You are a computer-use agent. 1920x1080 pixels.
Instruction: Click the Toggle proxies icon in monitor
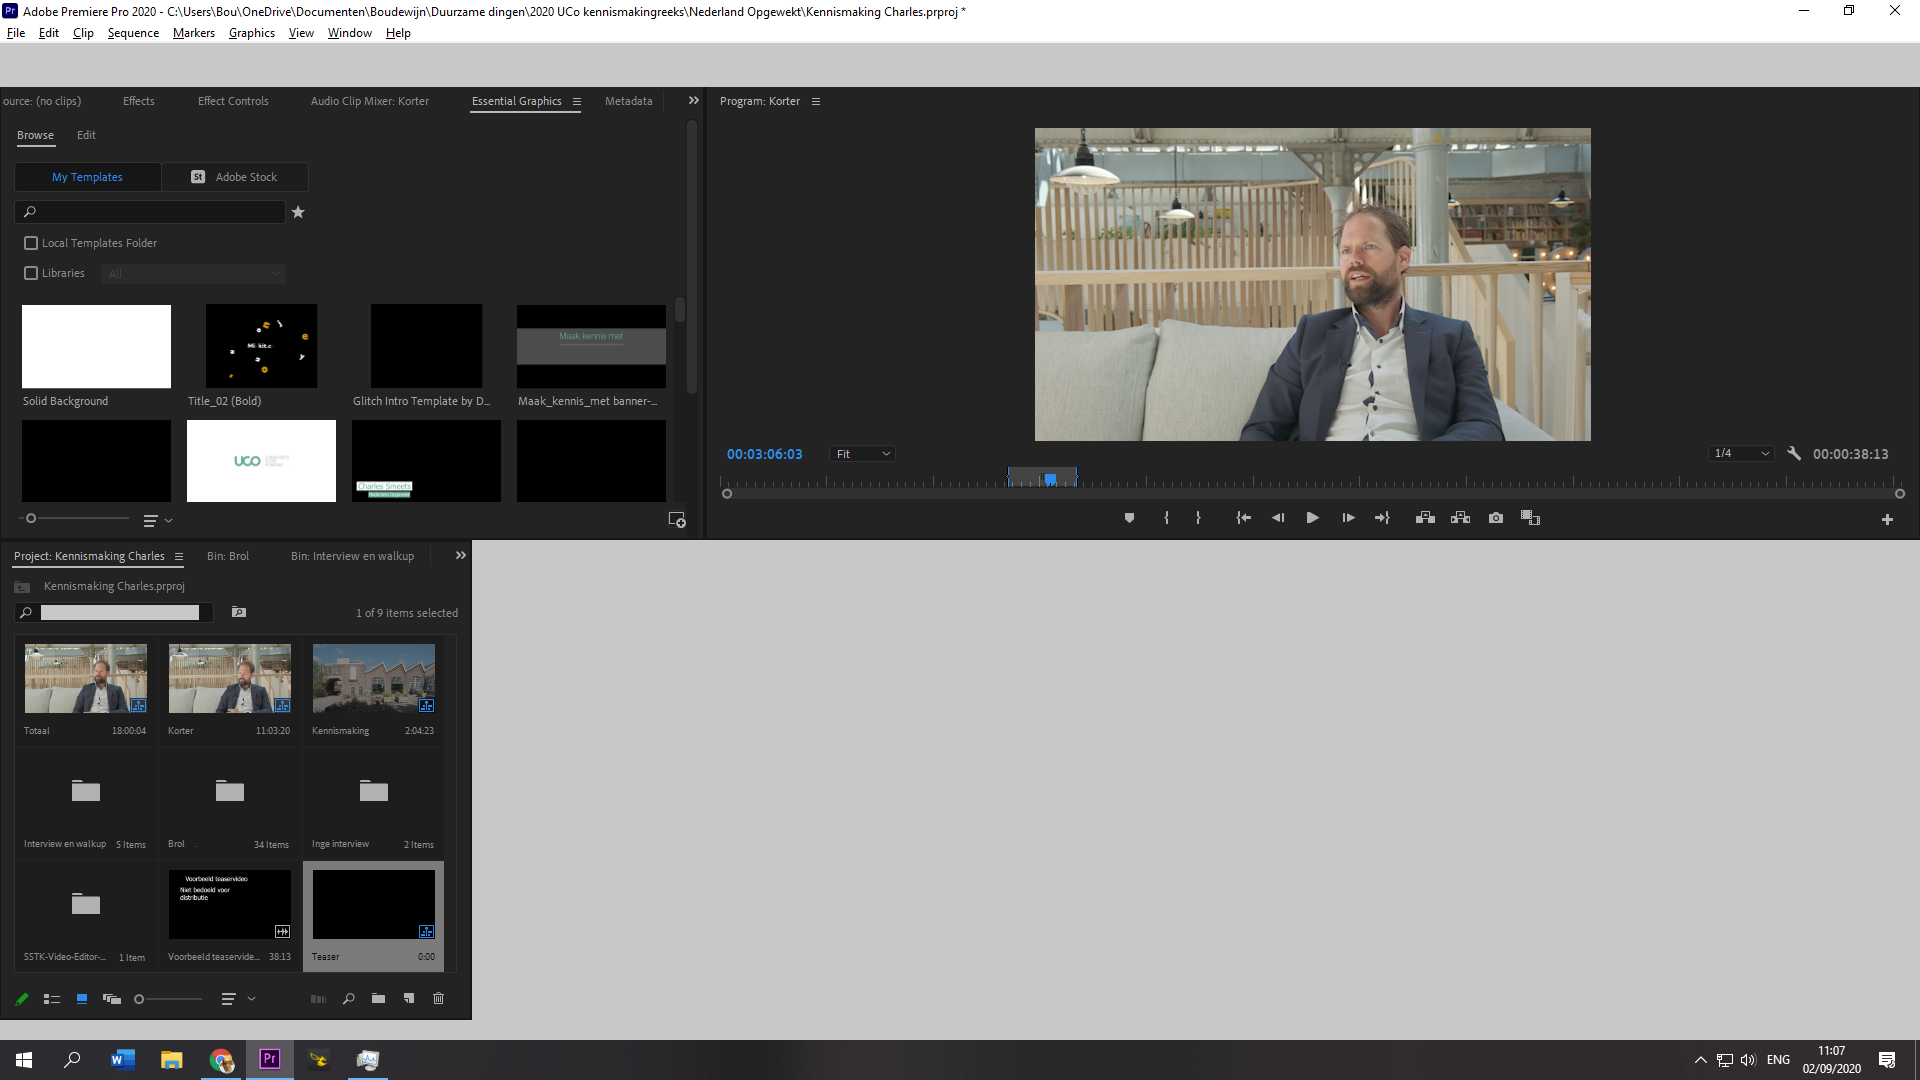pos(1530,517)
